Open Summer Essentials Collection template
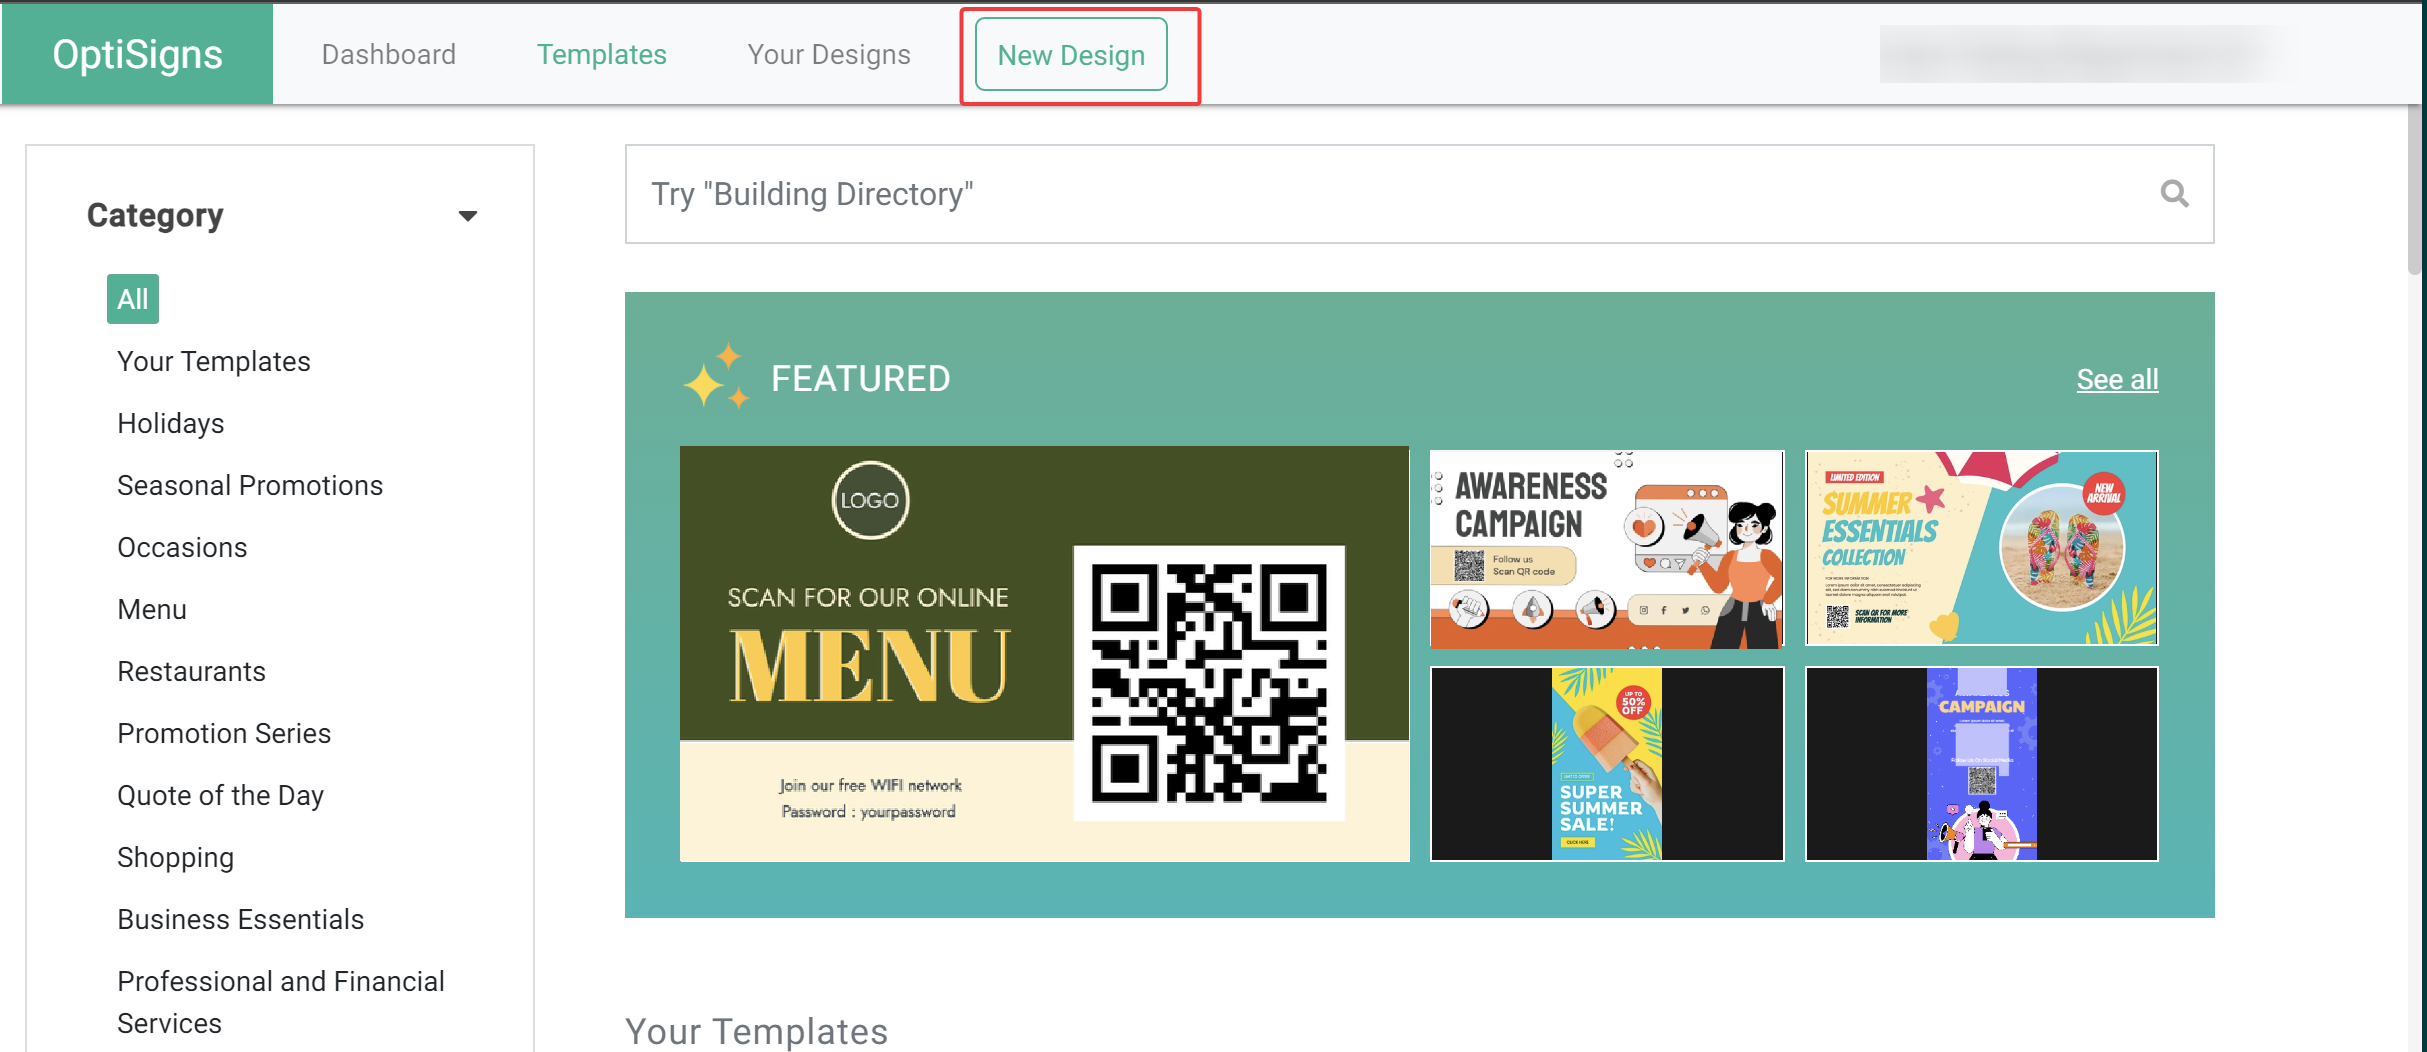This screenshot has height=1052, width=2427. 1981,548
